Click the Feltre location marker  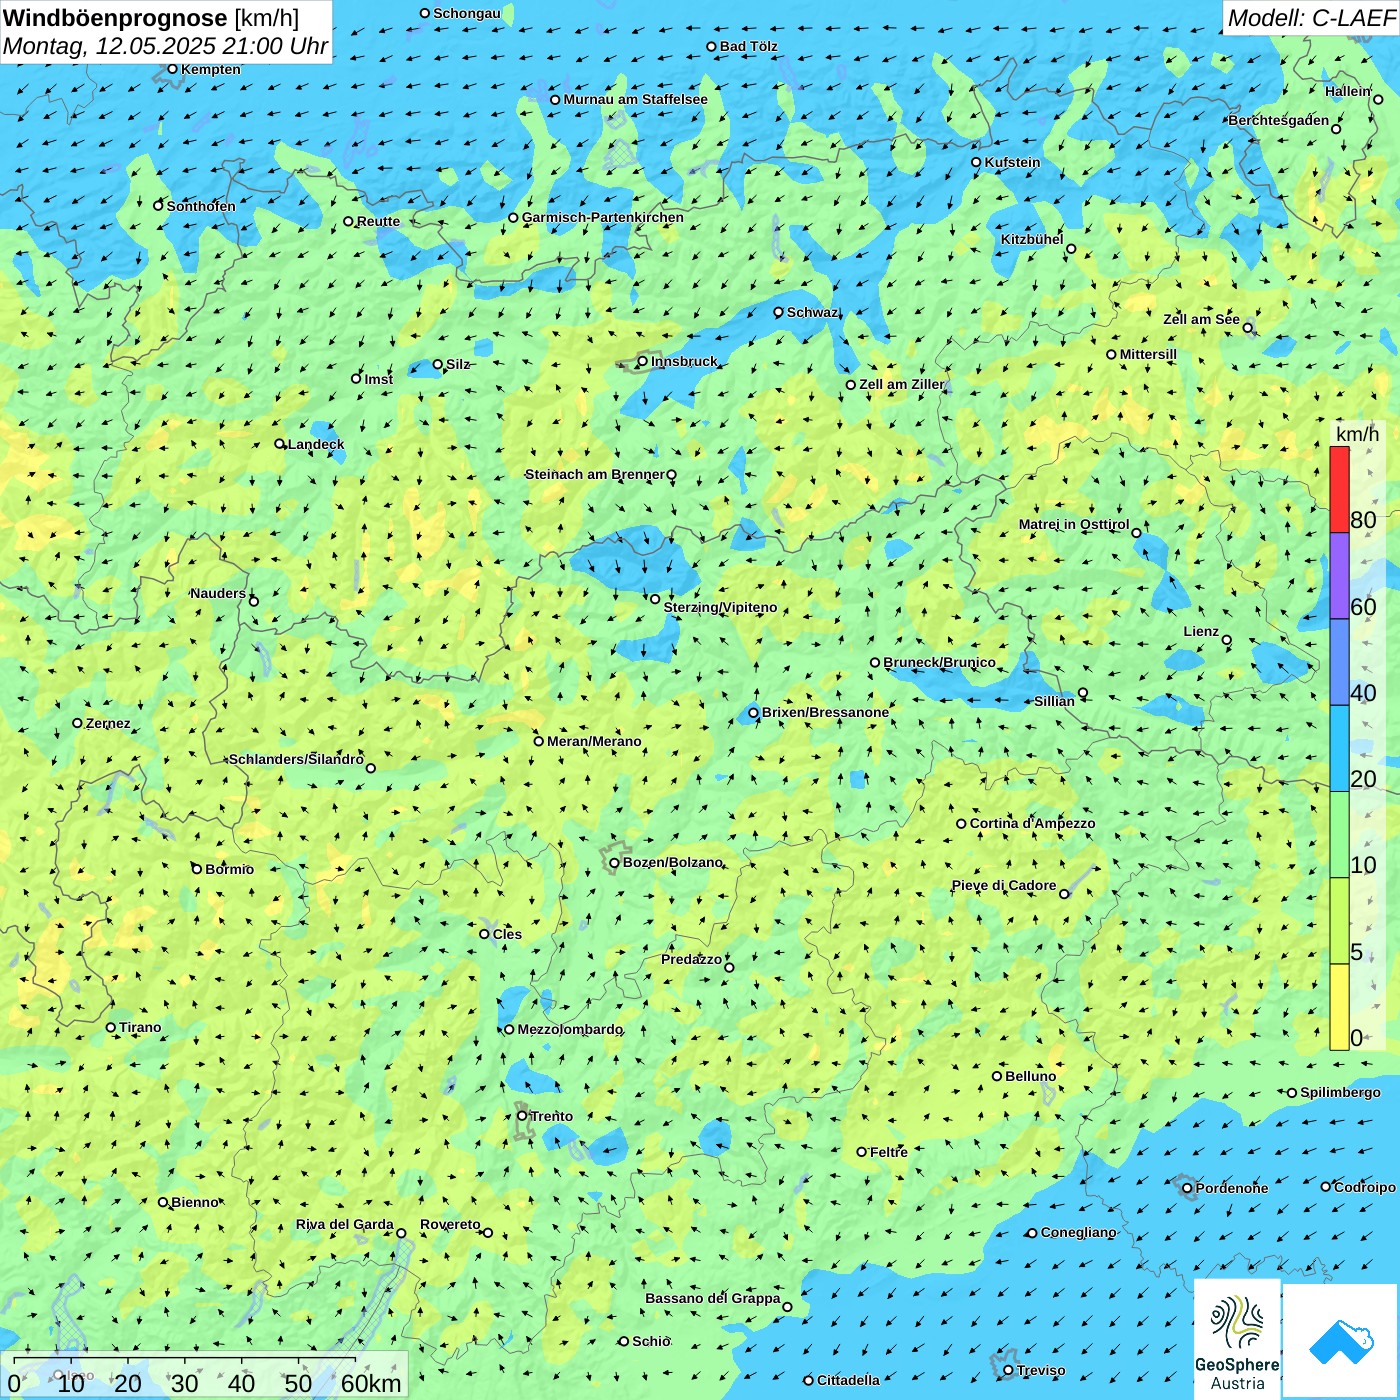pos(862,1152)
